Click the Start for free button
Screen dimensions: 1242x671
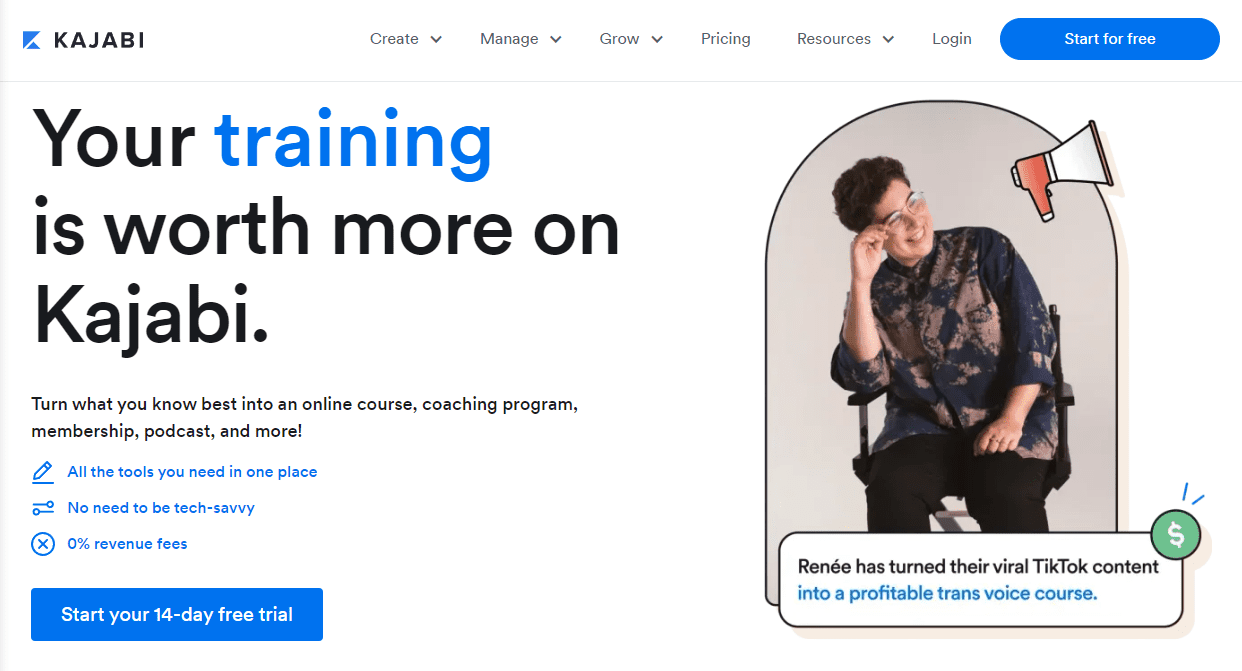pyautogui.click(x=1110, y=39)
